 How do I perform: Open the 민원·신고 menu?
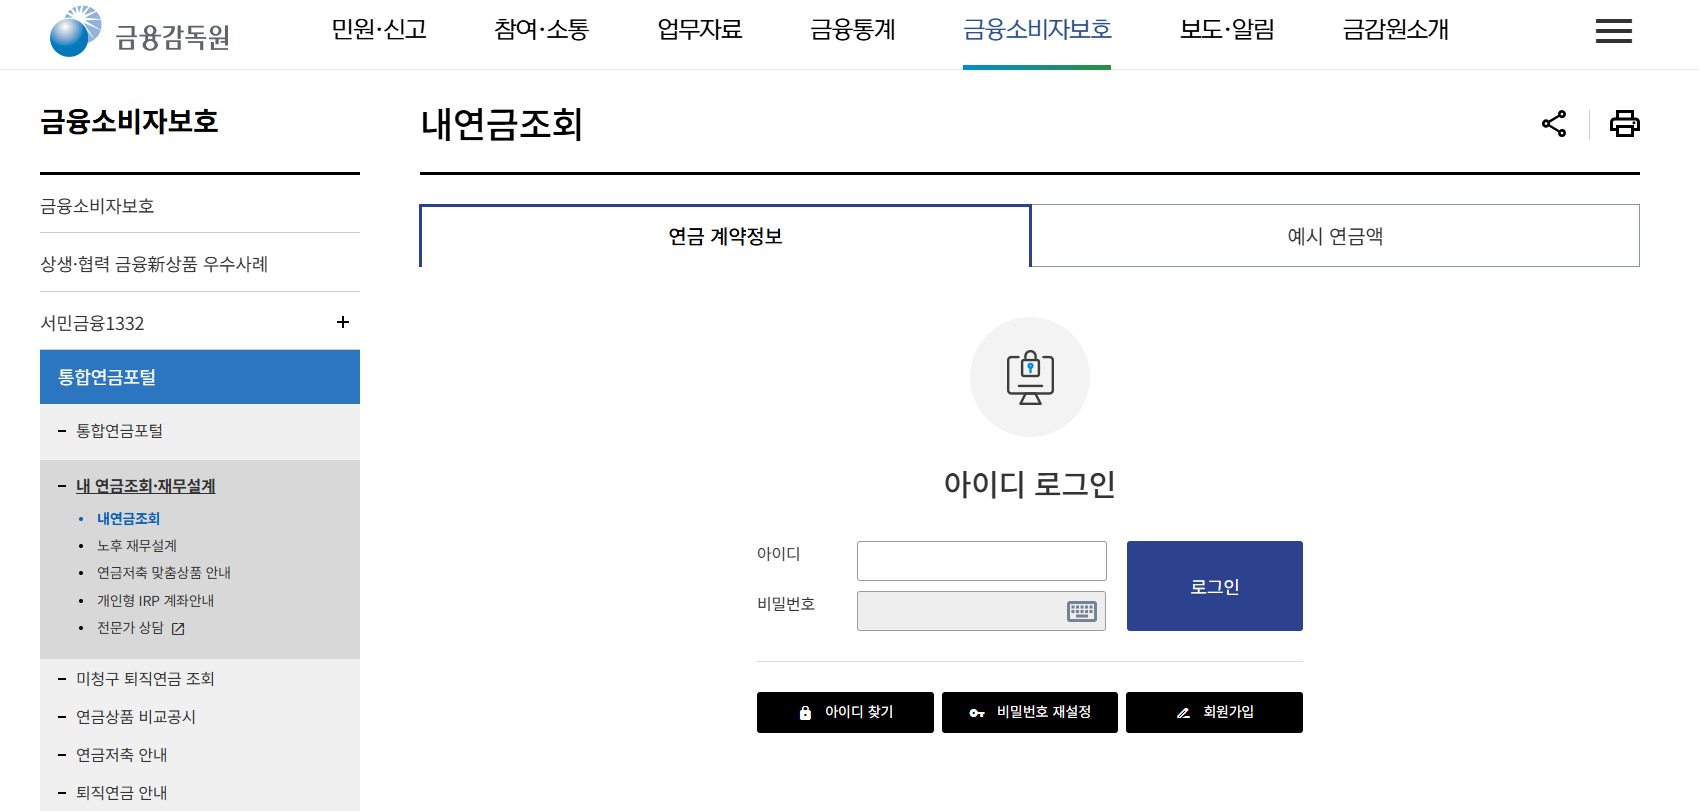pyautogui.click(x=379, y=30)
